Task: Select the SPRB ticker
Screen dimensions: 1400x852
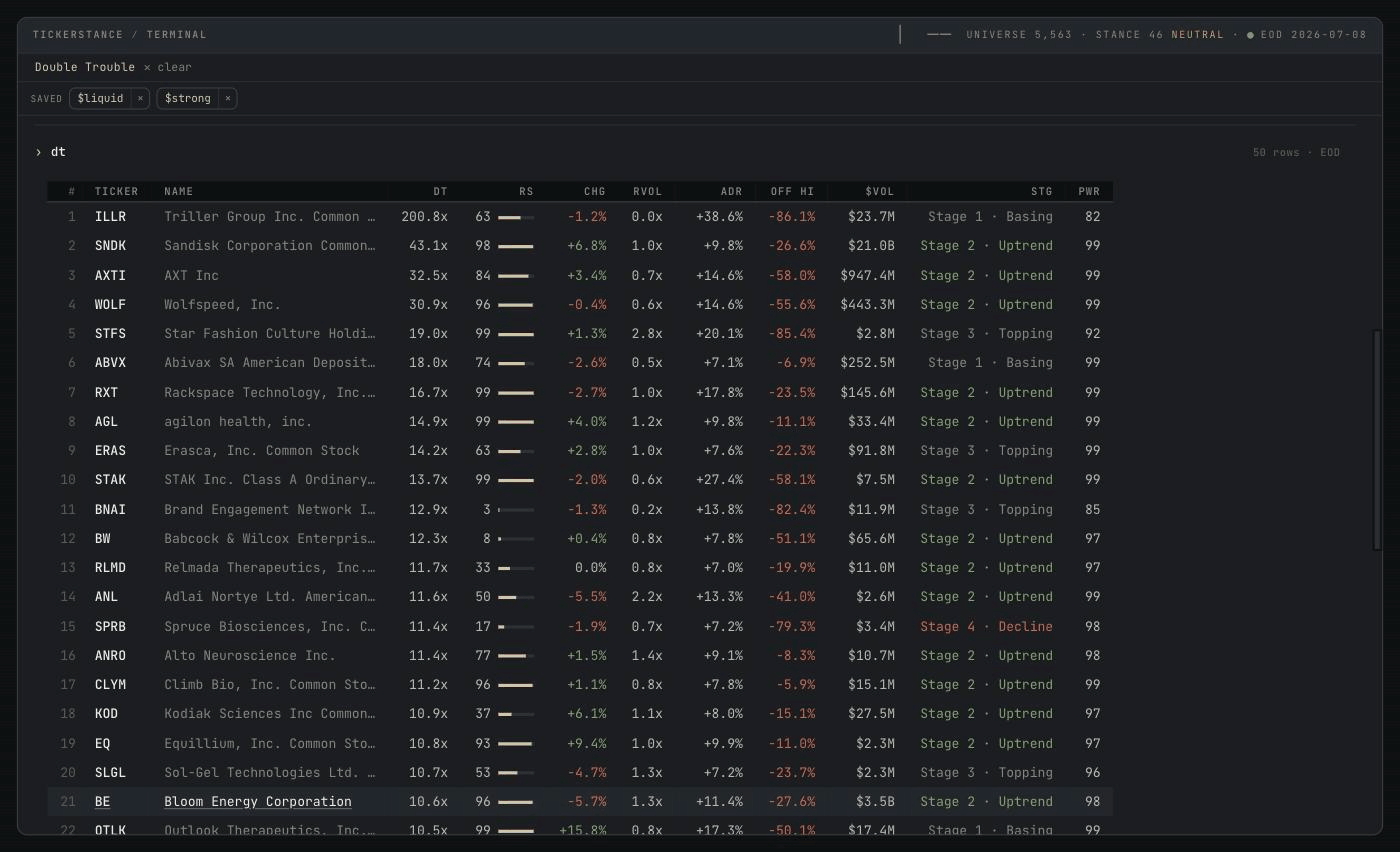Action: tap(110, 626)
